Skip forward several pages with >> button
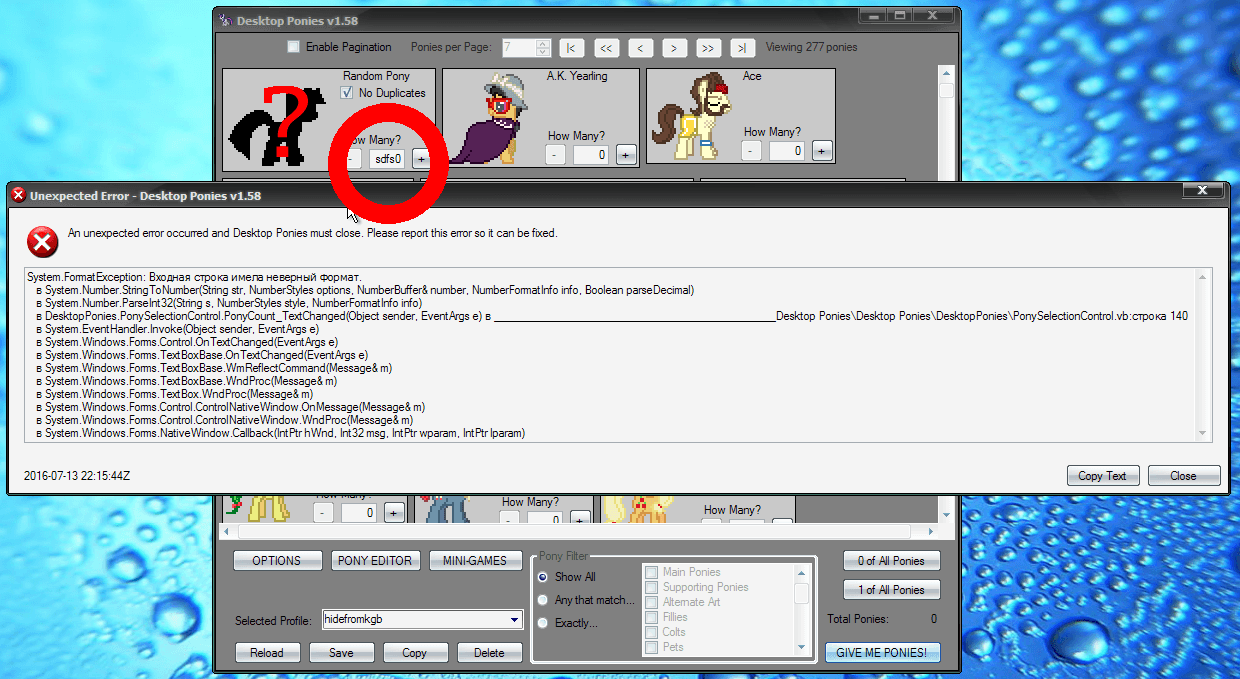The image size is (1240, 679). tap(708, 47)
